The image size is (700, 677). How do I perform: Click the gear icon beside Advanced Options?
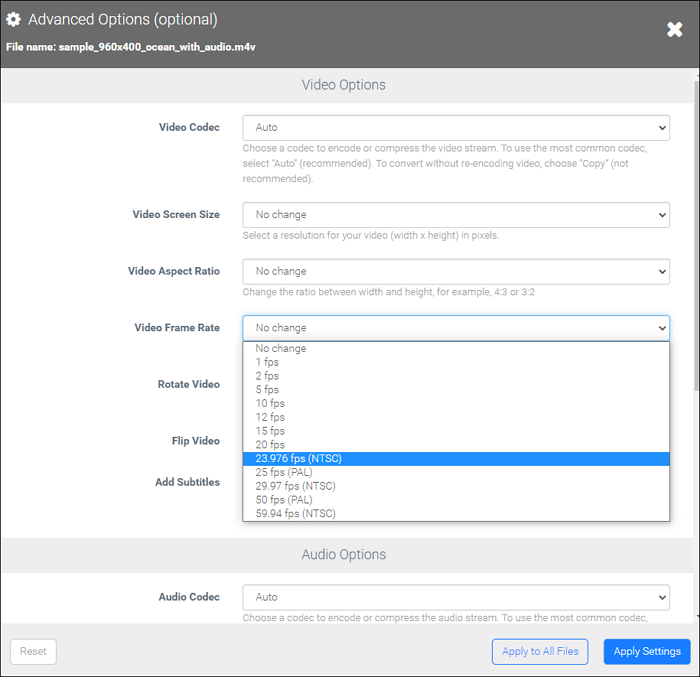14,20
